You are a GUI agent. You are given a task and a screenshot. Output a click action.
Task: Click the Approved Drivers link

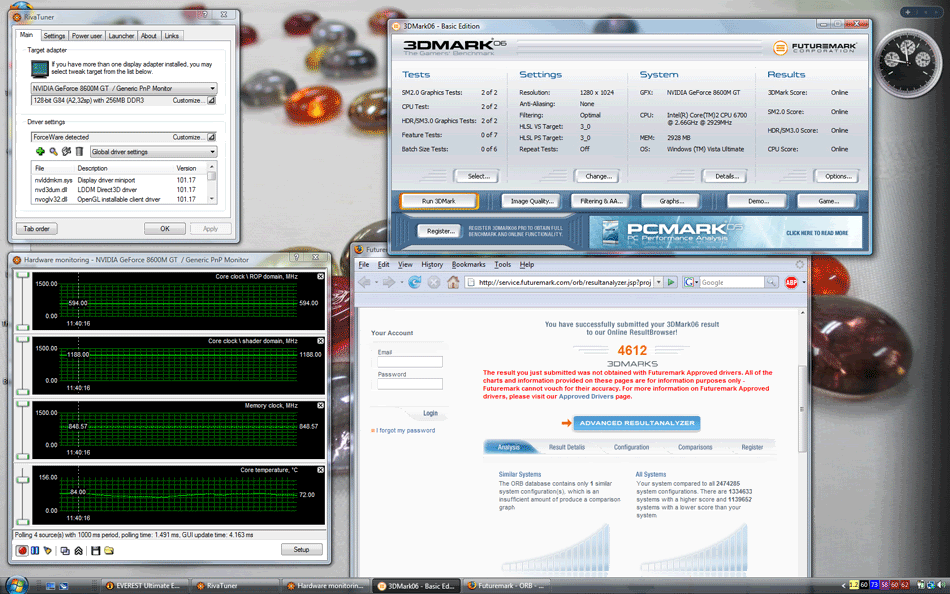coord(586,396)
